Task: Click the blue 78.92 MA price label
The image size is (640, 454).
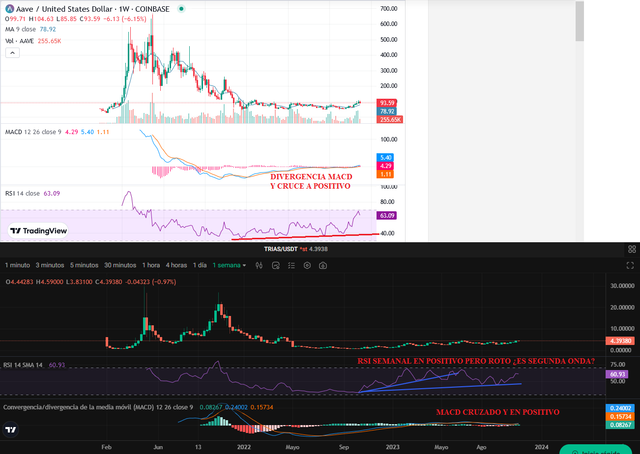Action: 387,111
